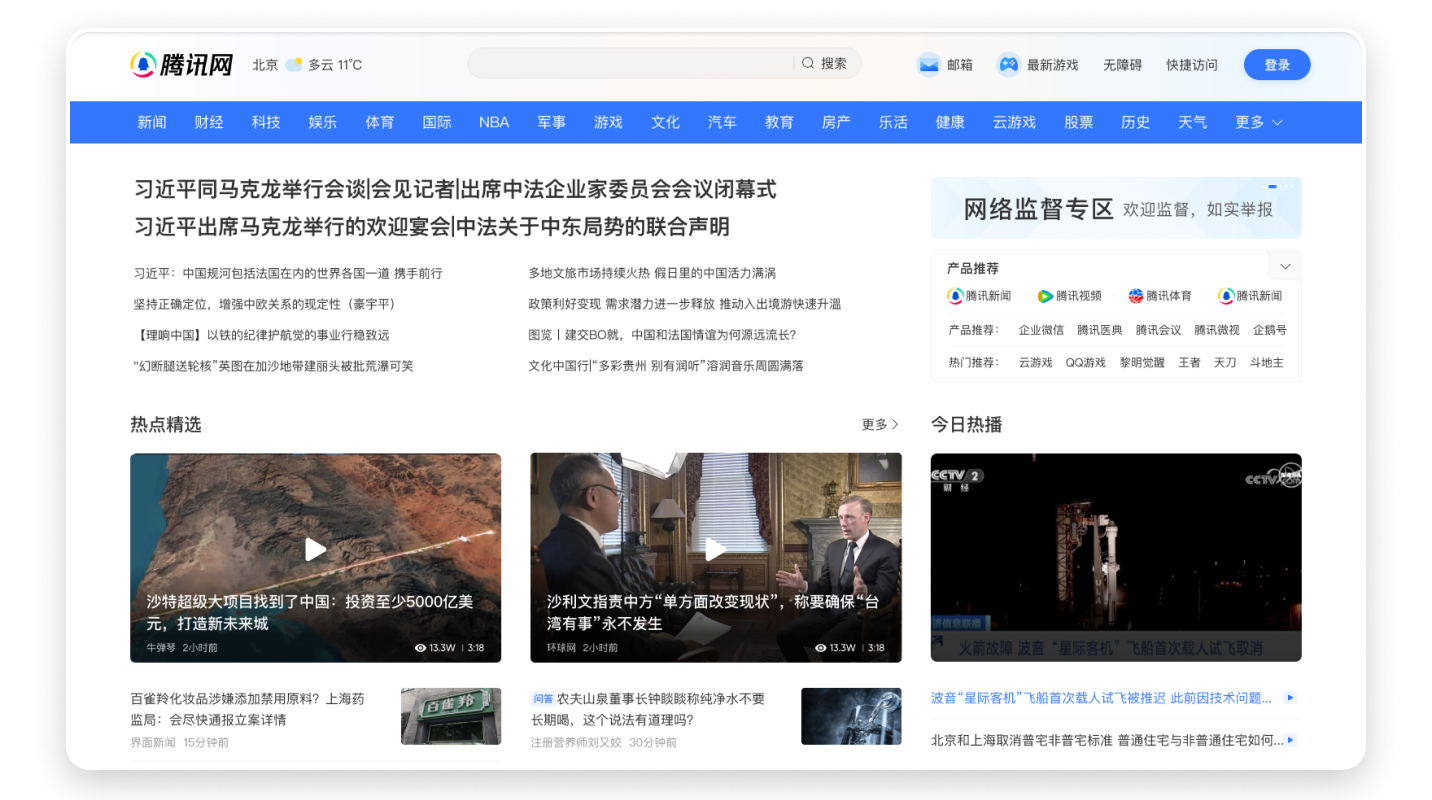1432x800 pixels.
Task: Open the 娱乐 channel
Action: coord(323,122)
